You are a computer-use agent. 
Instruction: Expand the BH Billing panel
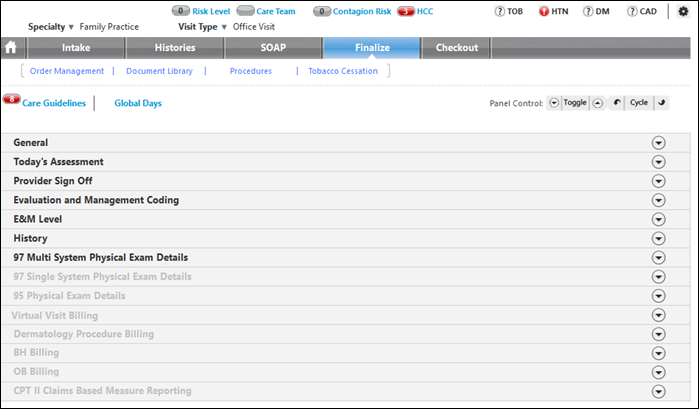point(658,353)
